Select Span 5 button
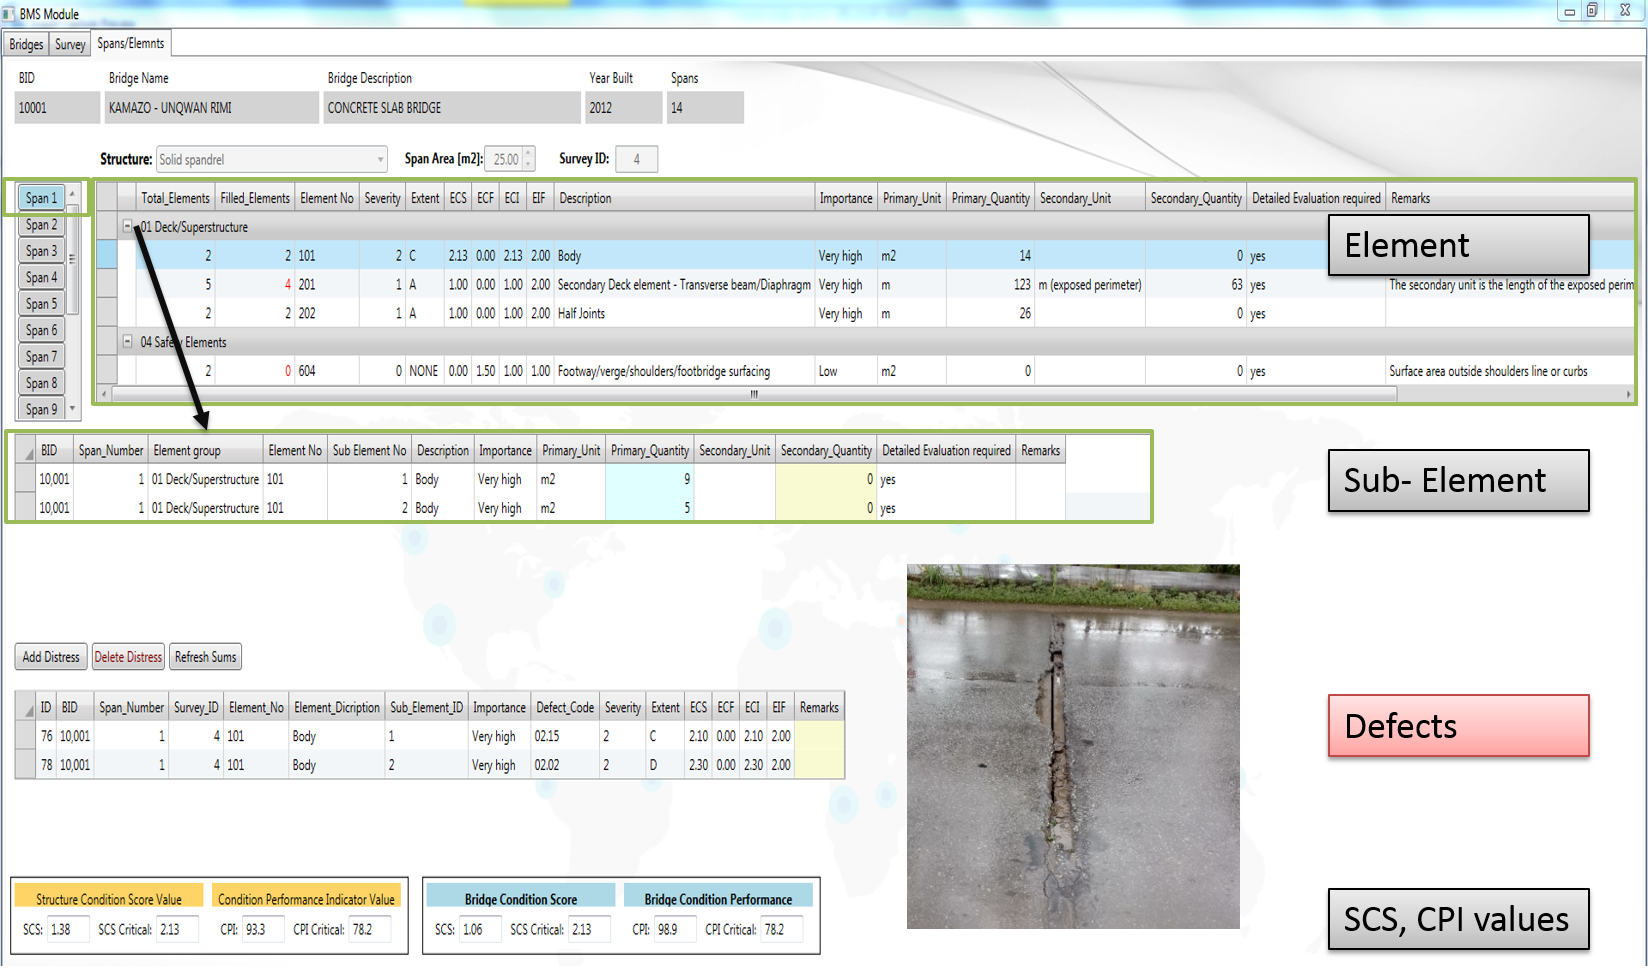This screenshot has height=974, width=1648. (x=41, y=304)
